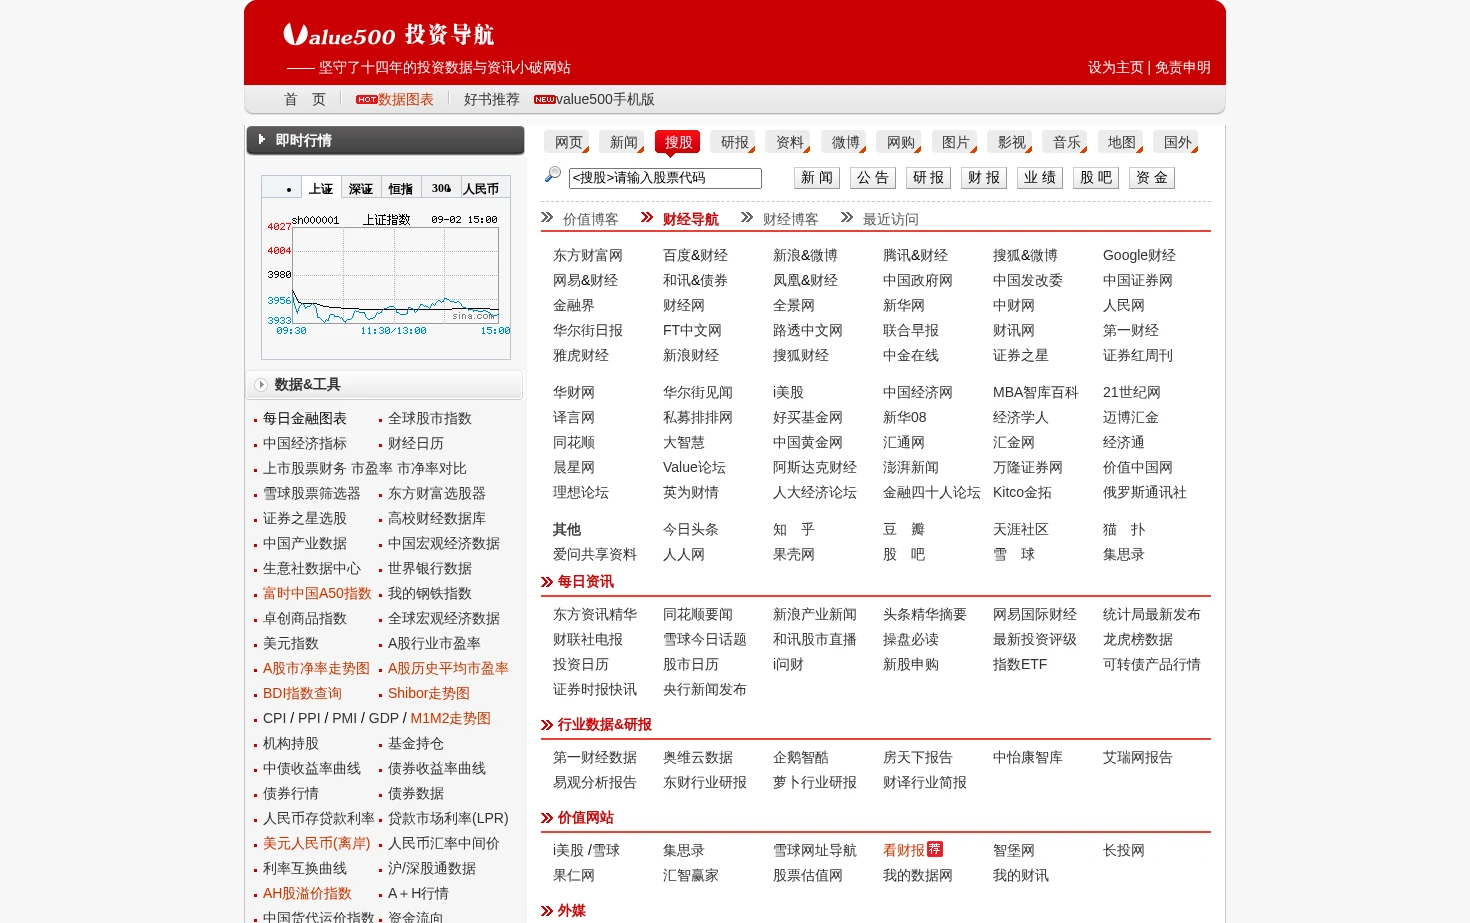Screen dimensions: 1470x923
Task: Click double chevron before 每日资讯
Action: coord(547,582)
